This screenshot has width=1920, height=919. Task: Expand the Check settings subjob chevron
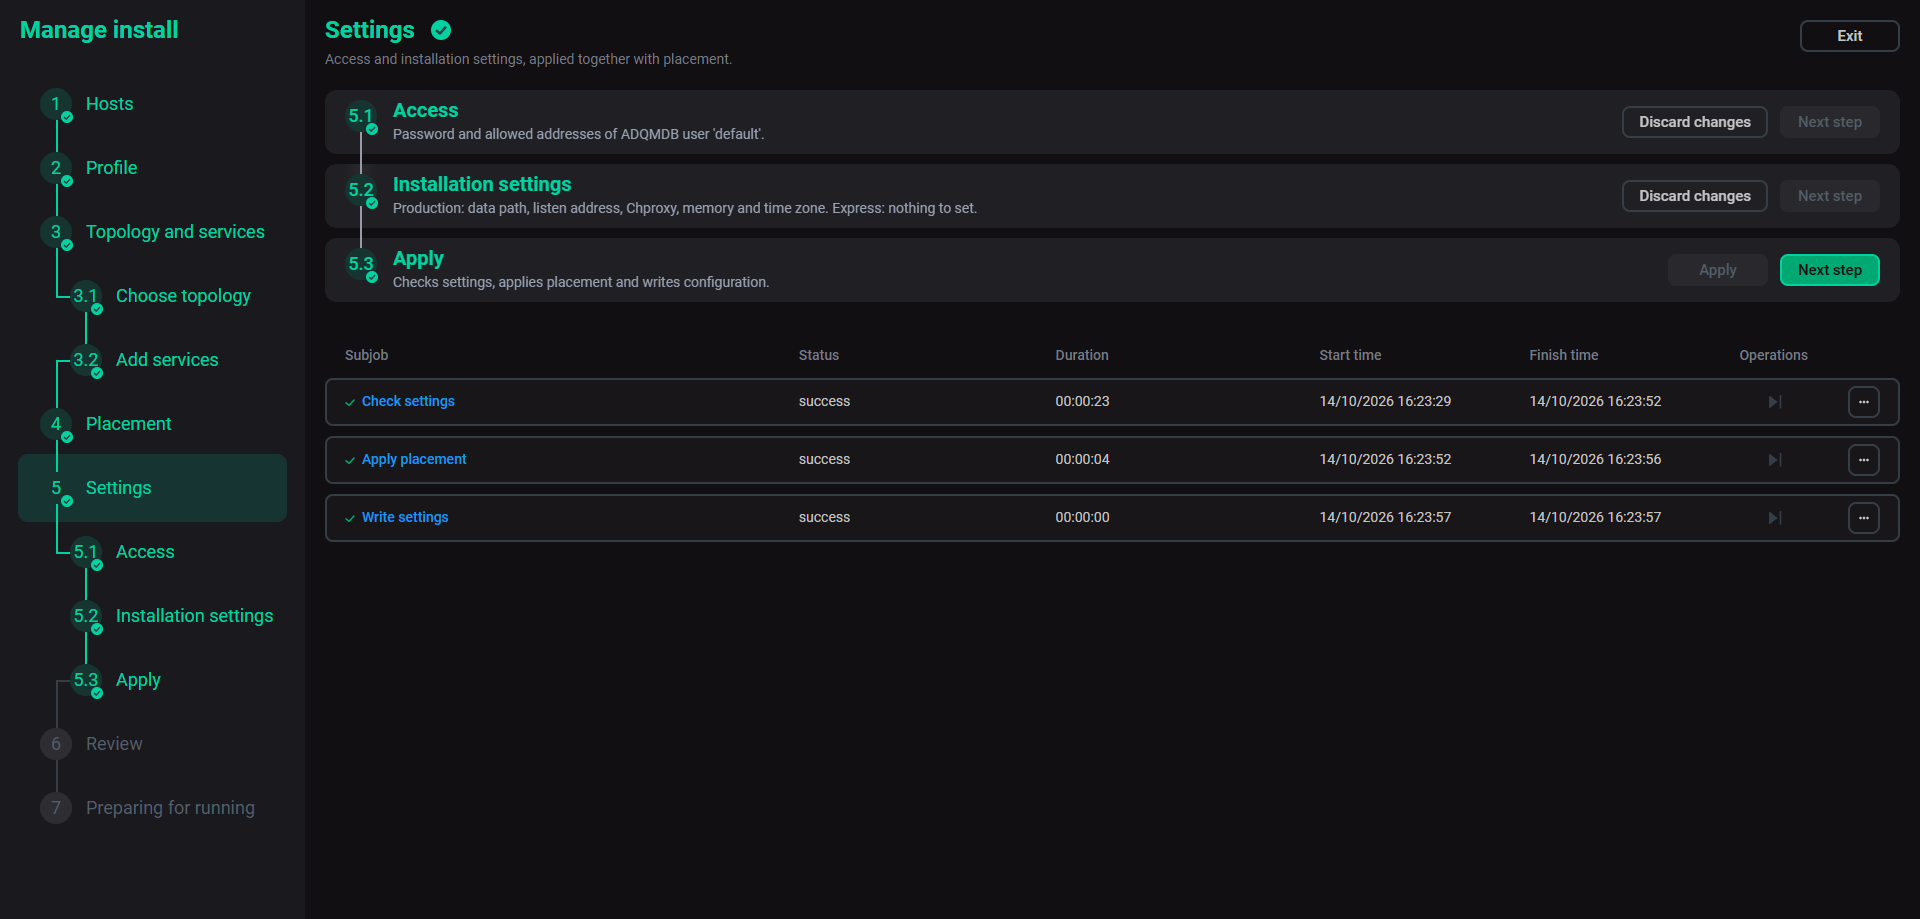[350, 402]
